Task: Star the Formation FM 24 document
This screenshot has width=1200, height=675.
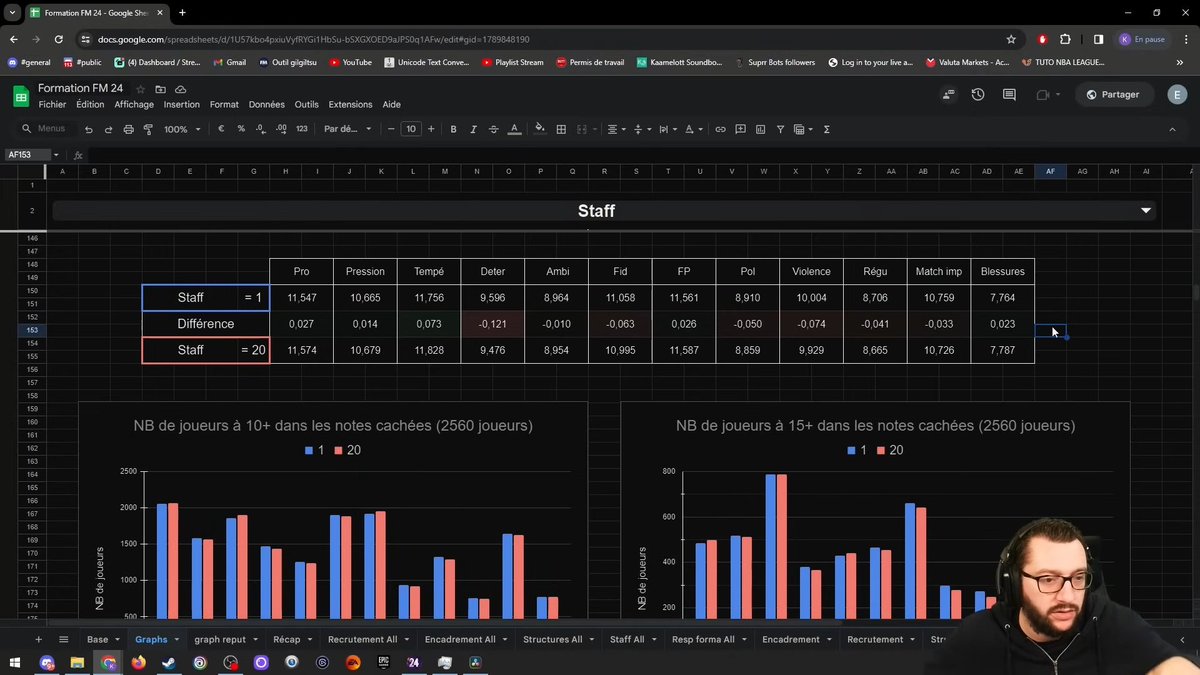Action: click(140, 89)
